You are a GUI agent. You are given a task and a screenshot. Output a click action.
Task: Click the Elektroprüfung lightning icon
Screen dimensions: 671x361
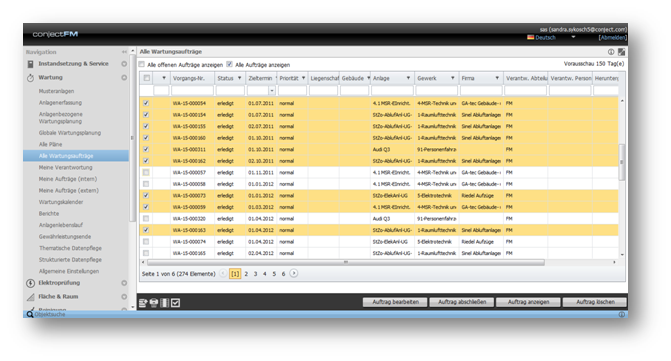(x=30, y=283)
